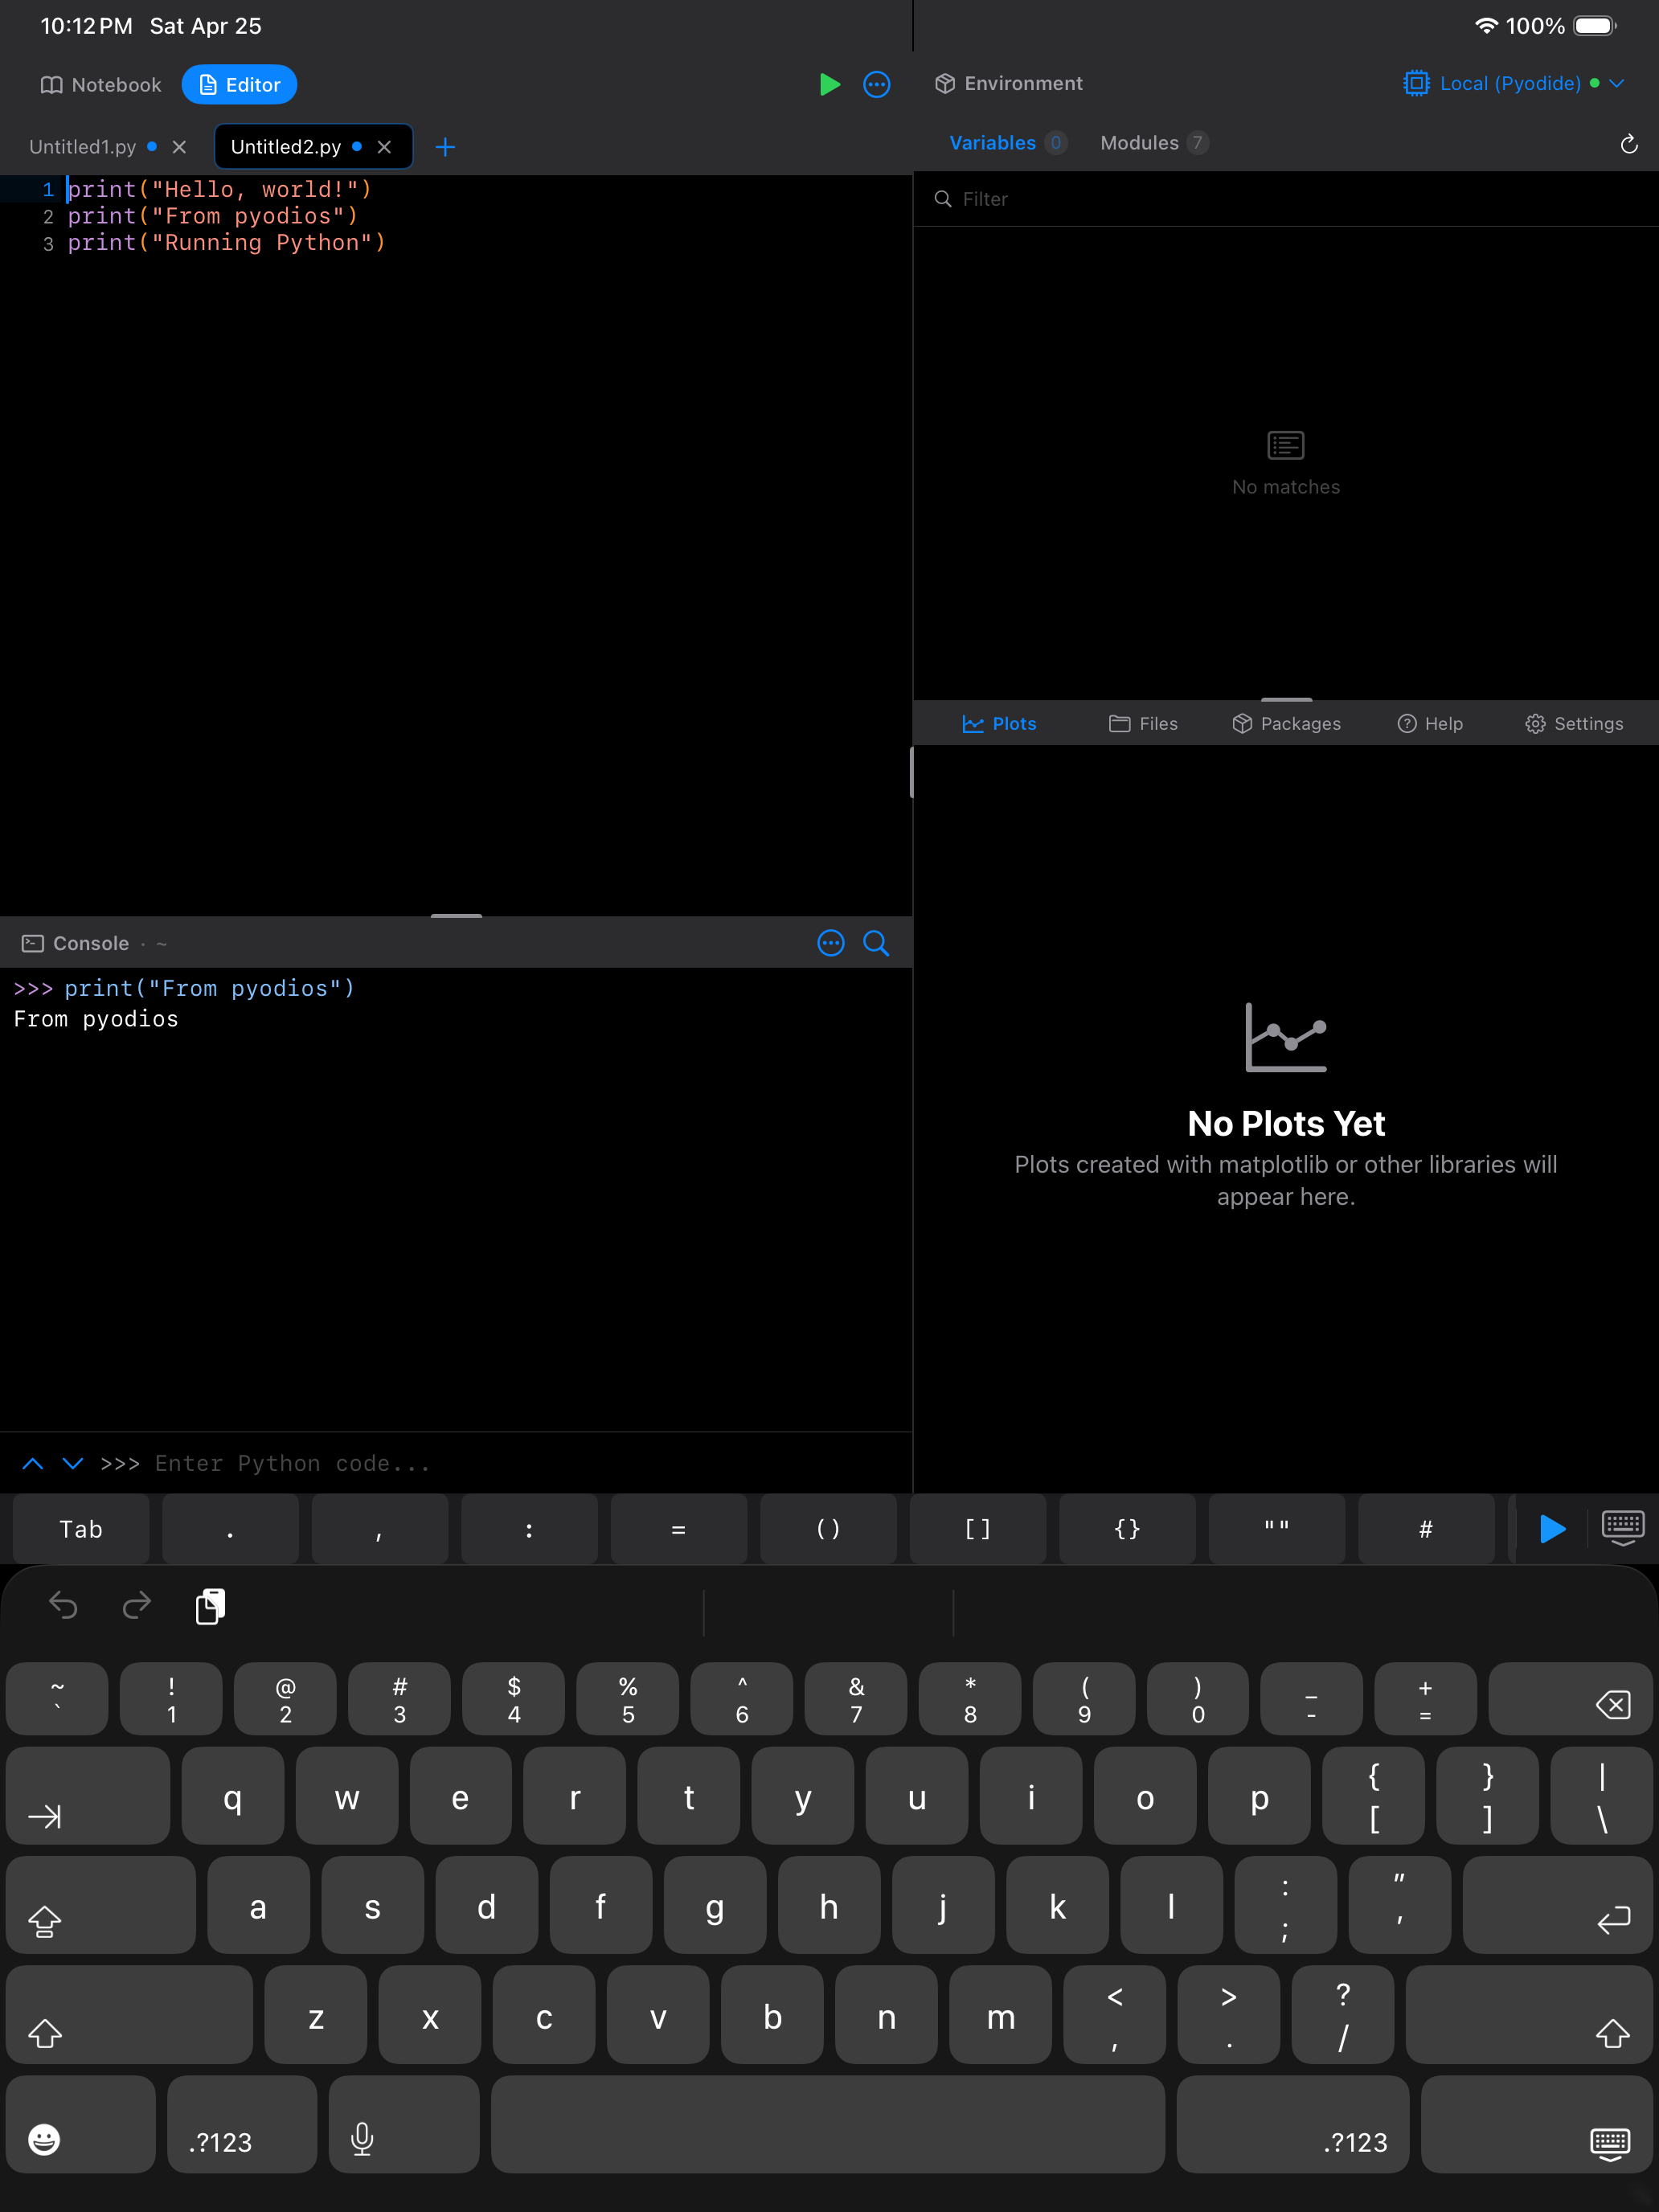Show previous console history command
This screenshot has height=2212, width=1659.
click(32, 1463)
